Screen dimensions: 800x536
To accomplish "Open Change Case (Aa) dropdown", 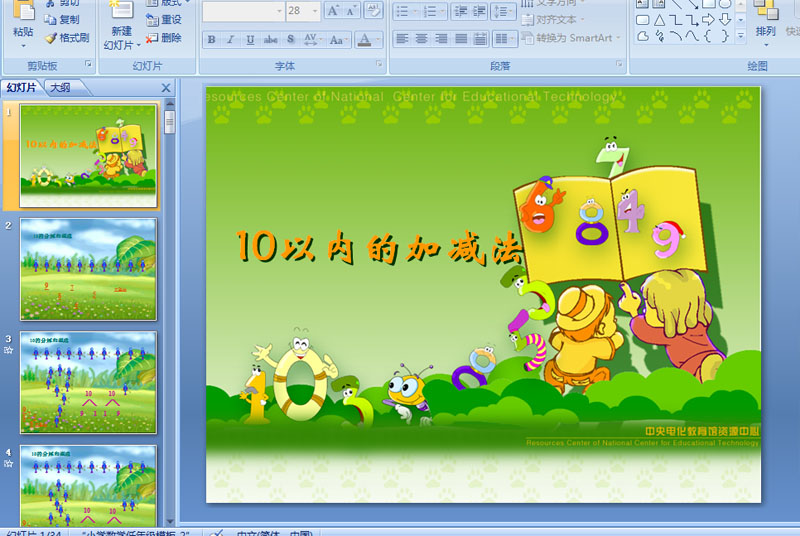I will click(338, 39).
